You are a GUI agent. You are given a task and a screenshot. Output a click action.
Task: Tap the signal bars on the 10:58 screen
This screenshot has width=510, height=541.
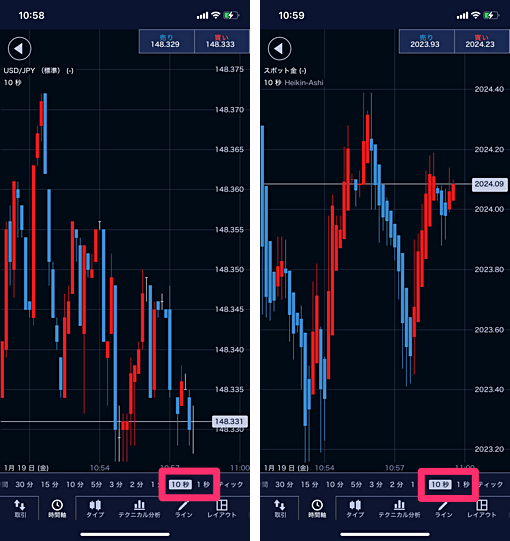(203, 16)
